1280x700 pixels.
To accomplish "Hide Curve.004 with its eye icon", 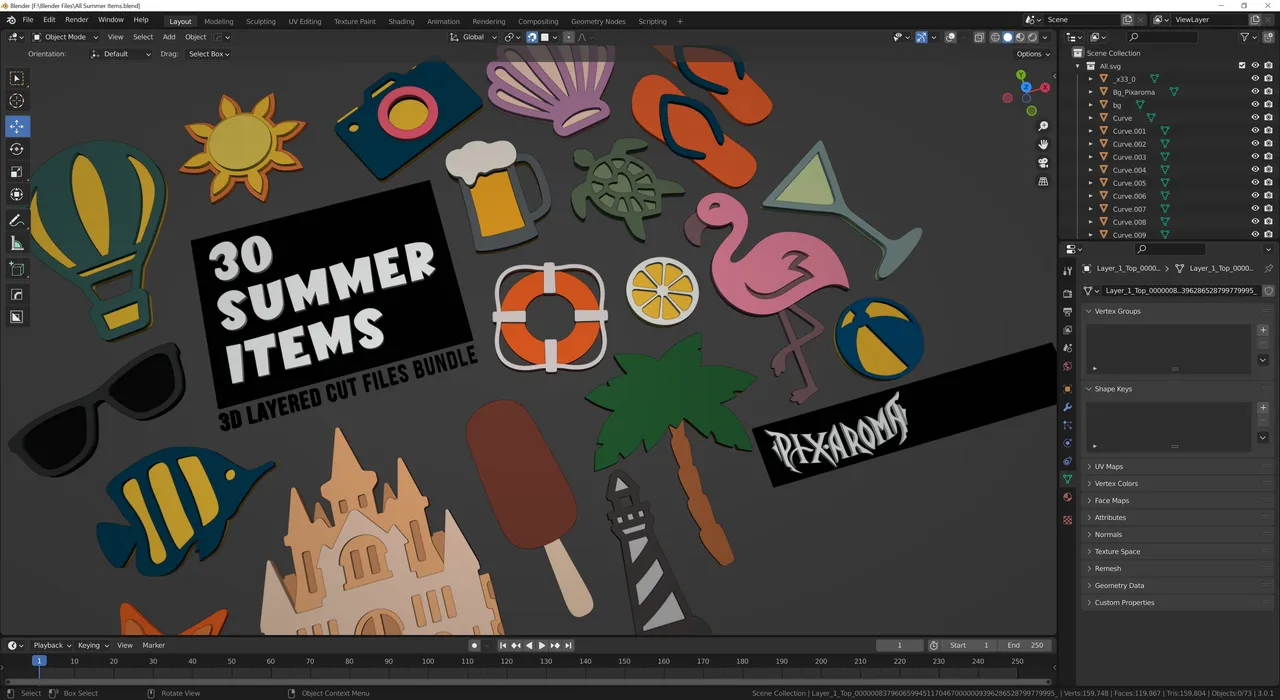I will [x=1255, y=170].
